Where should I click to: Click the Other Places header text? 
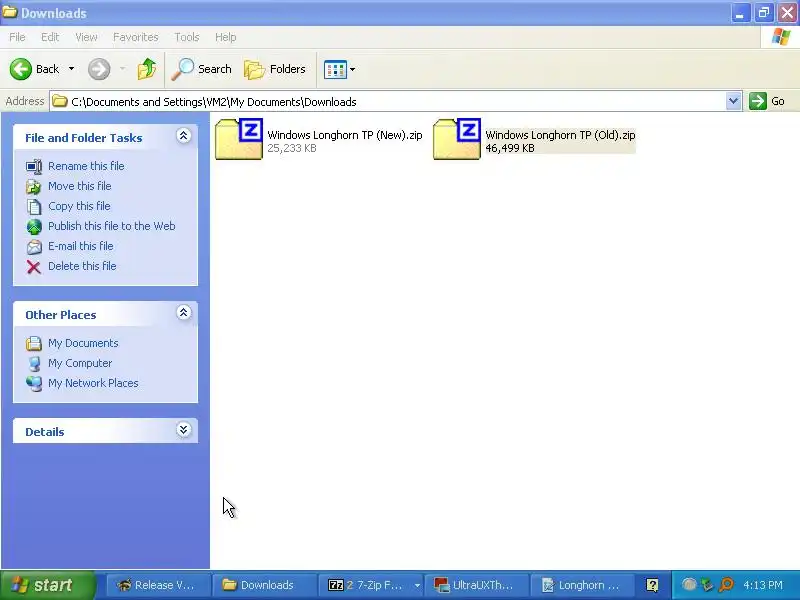tap(61, 315)
